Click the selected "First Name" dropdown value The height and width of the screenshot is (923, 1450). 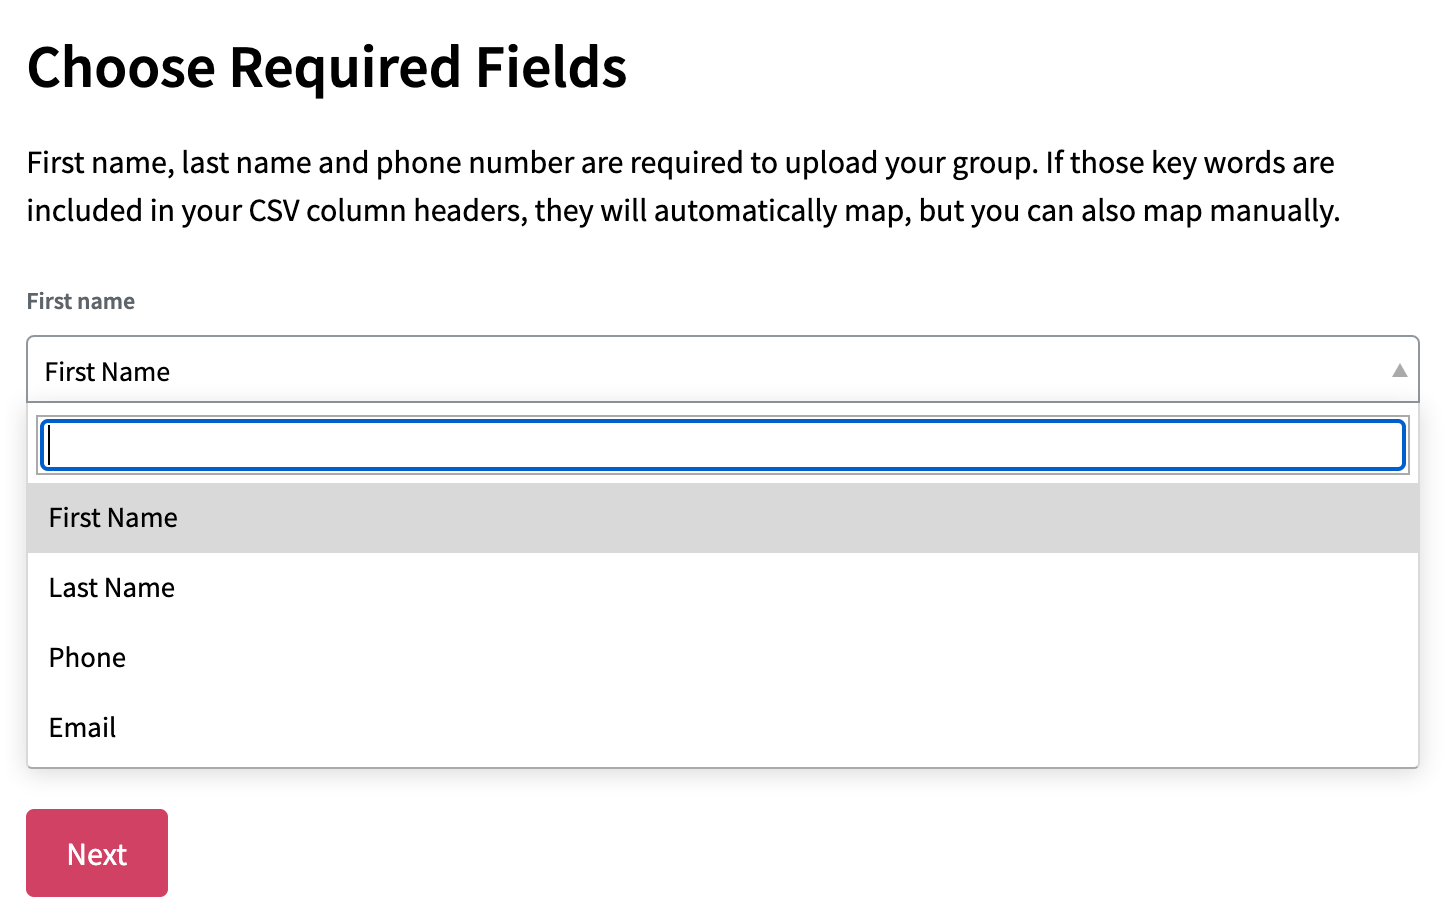(x=107, y=371)
